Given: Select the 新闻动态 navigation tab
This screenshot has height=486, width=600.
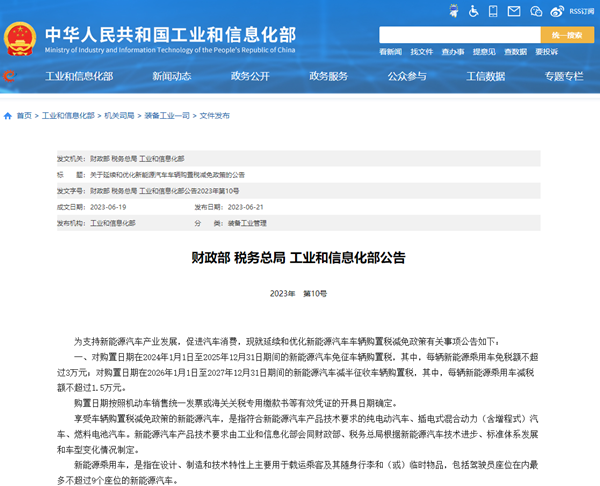Looking at the screenshot, I should [171, 76].
